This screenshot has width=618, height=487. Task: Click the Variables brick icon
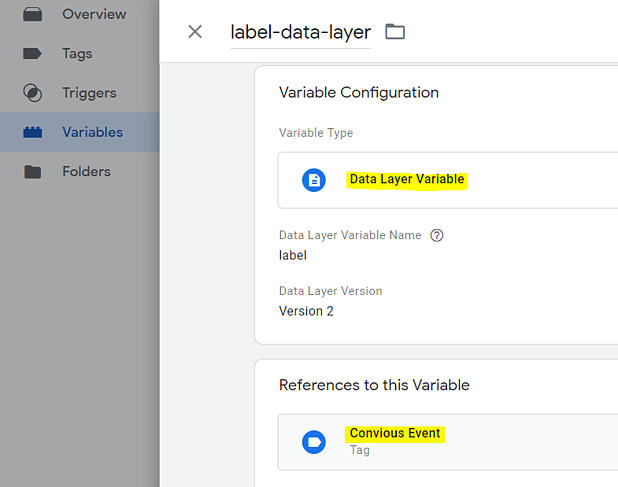click(x=33, y=132)
